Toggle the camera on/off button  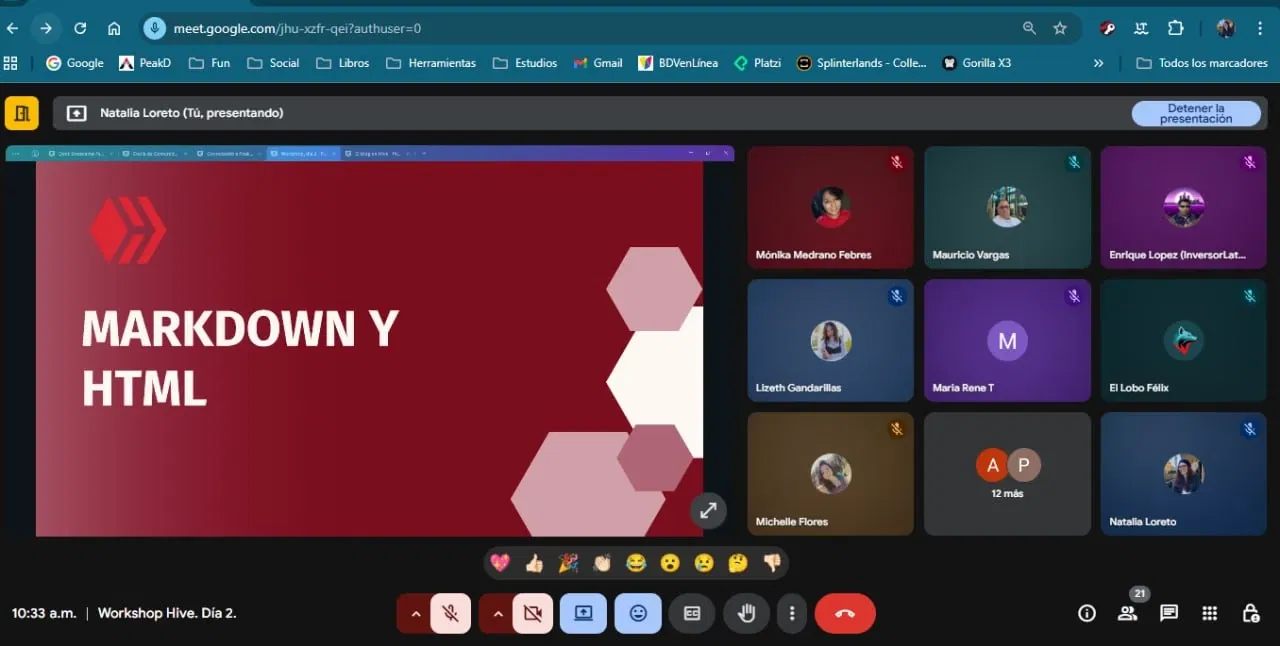tap(533, 614)
